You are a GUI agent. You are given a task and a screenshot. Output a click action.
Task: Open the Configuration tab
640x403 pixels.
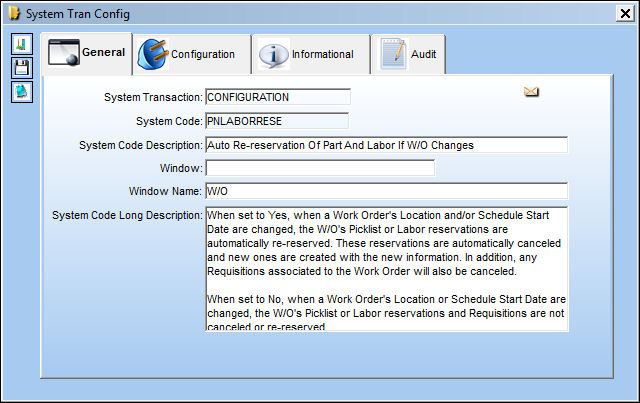192,54
